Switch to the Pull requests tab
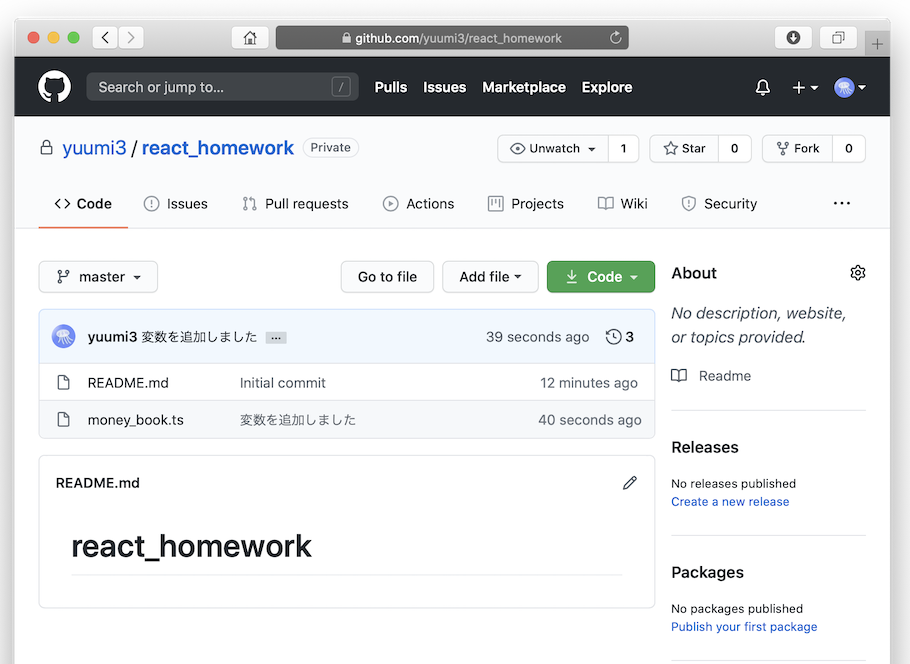This screenshot has height=664, width=910. (x=295, y=204)
